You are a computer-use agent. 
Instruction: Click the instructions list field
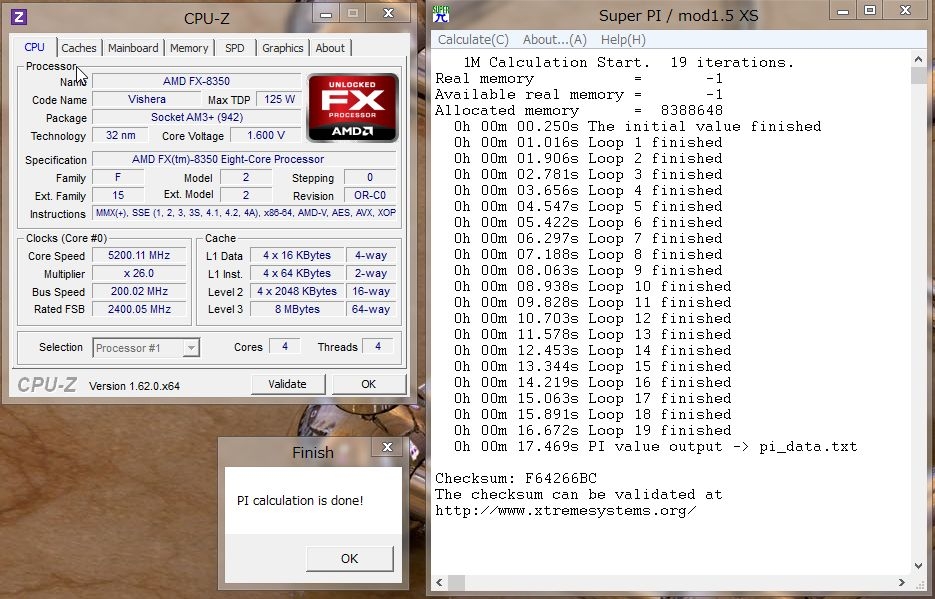244,213
